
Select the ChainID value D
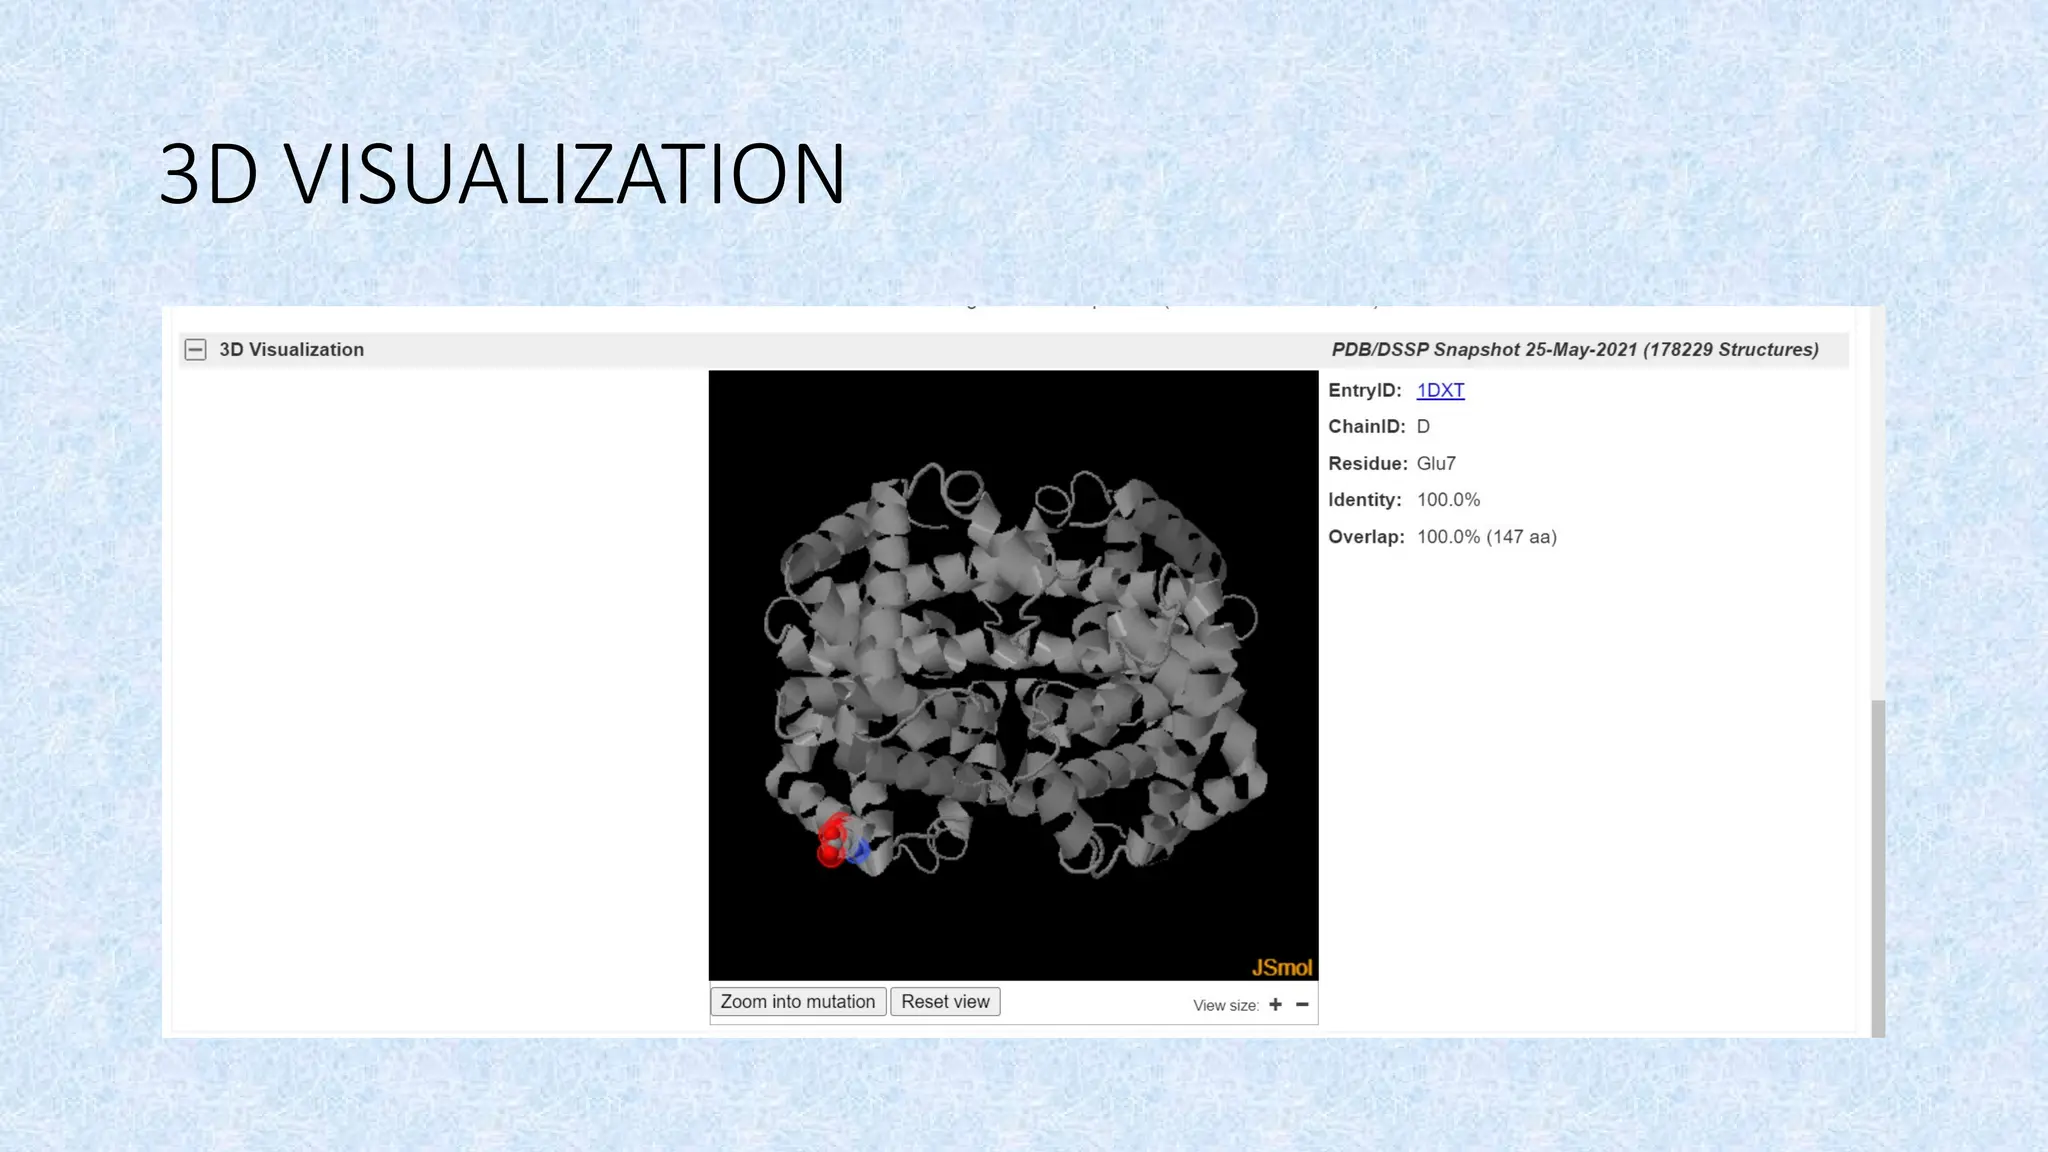[1423, 426]
